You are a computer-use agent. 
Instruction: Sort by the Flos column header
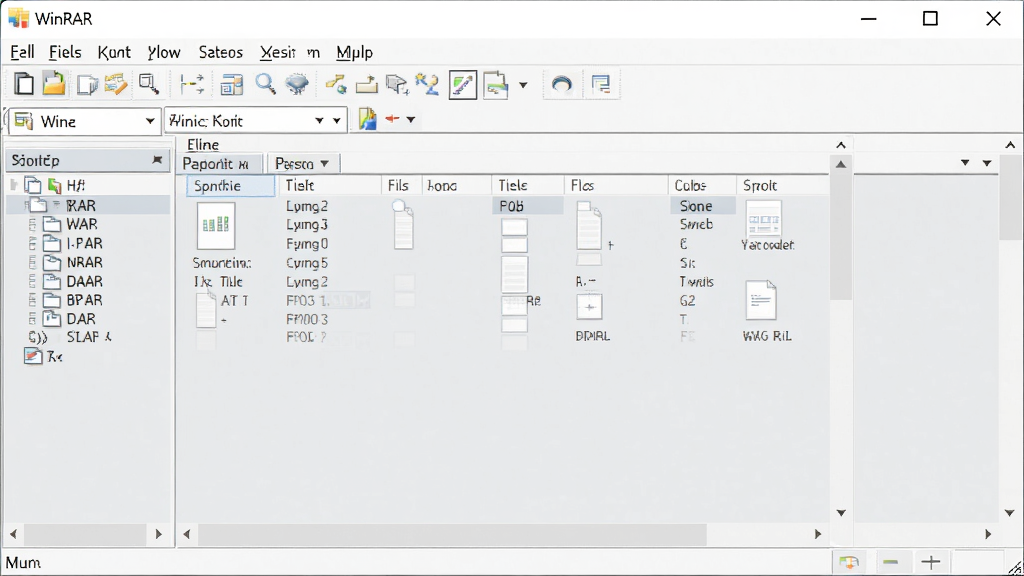pos(615,185)
